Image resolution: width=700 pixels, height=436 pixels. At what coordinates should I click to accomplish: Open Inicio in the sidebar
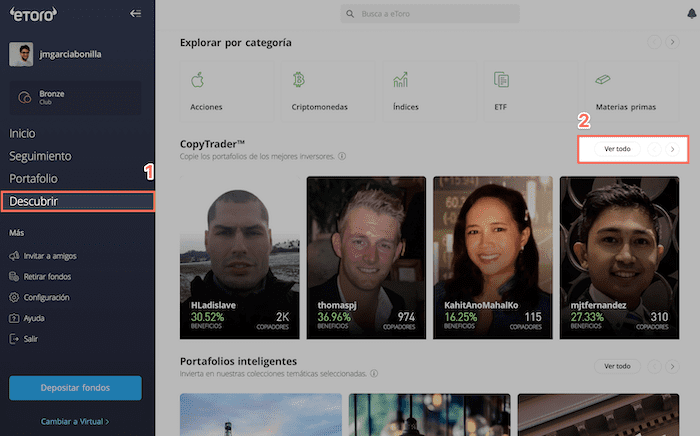(x=22, y=133)
